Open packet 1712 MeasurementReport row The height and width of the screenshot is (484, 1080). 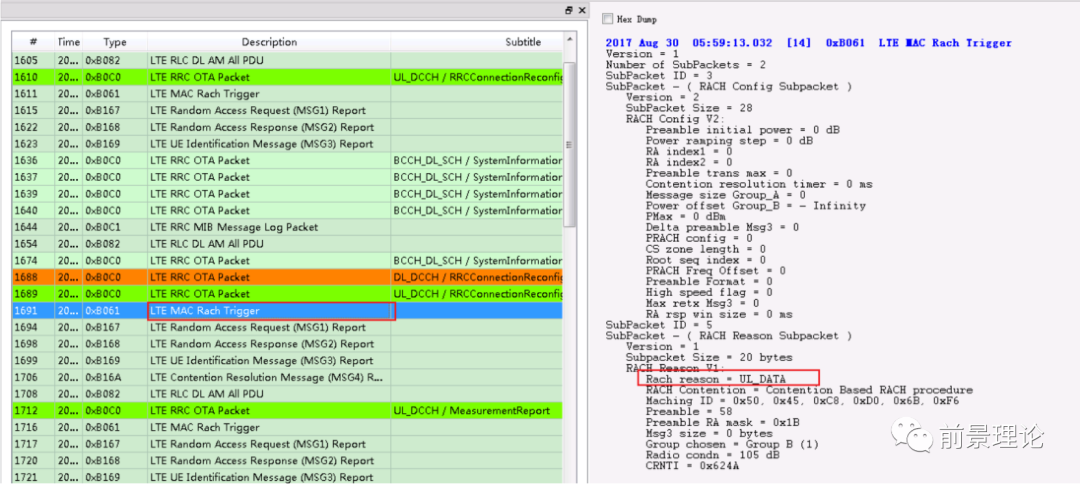click(x=270, y=411)
